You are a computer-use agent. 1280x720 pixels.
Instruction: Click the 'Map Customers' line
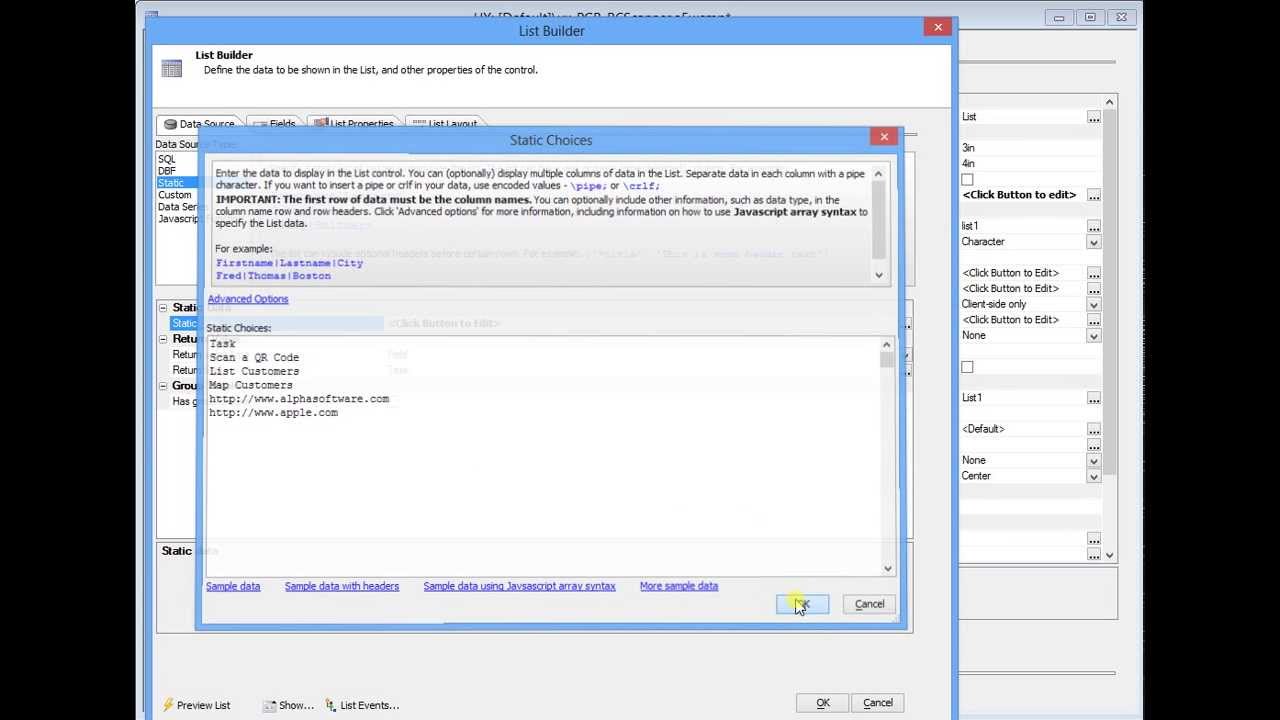point(251,385)
